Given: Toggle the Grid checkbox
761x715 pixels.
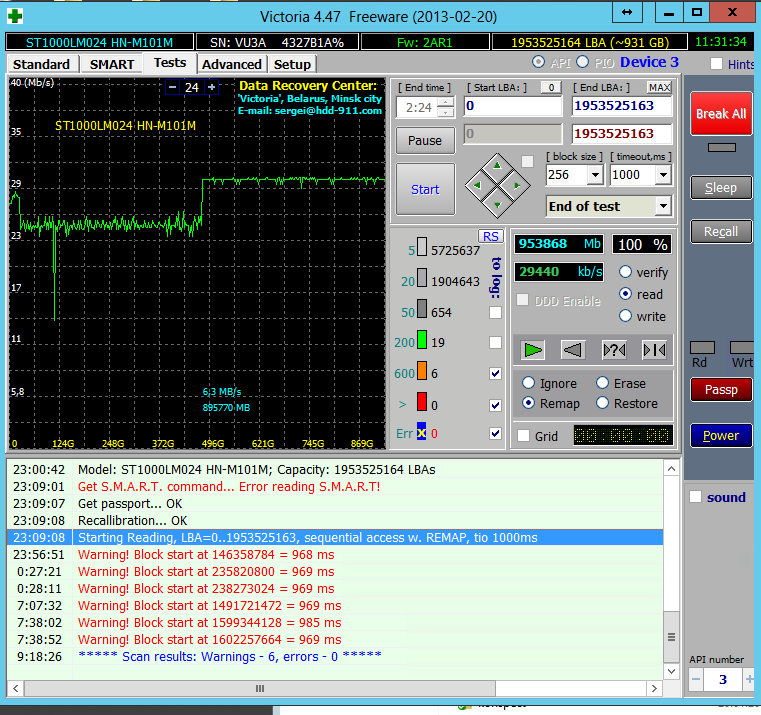Looking at the screenshot, I should (523, 435).
